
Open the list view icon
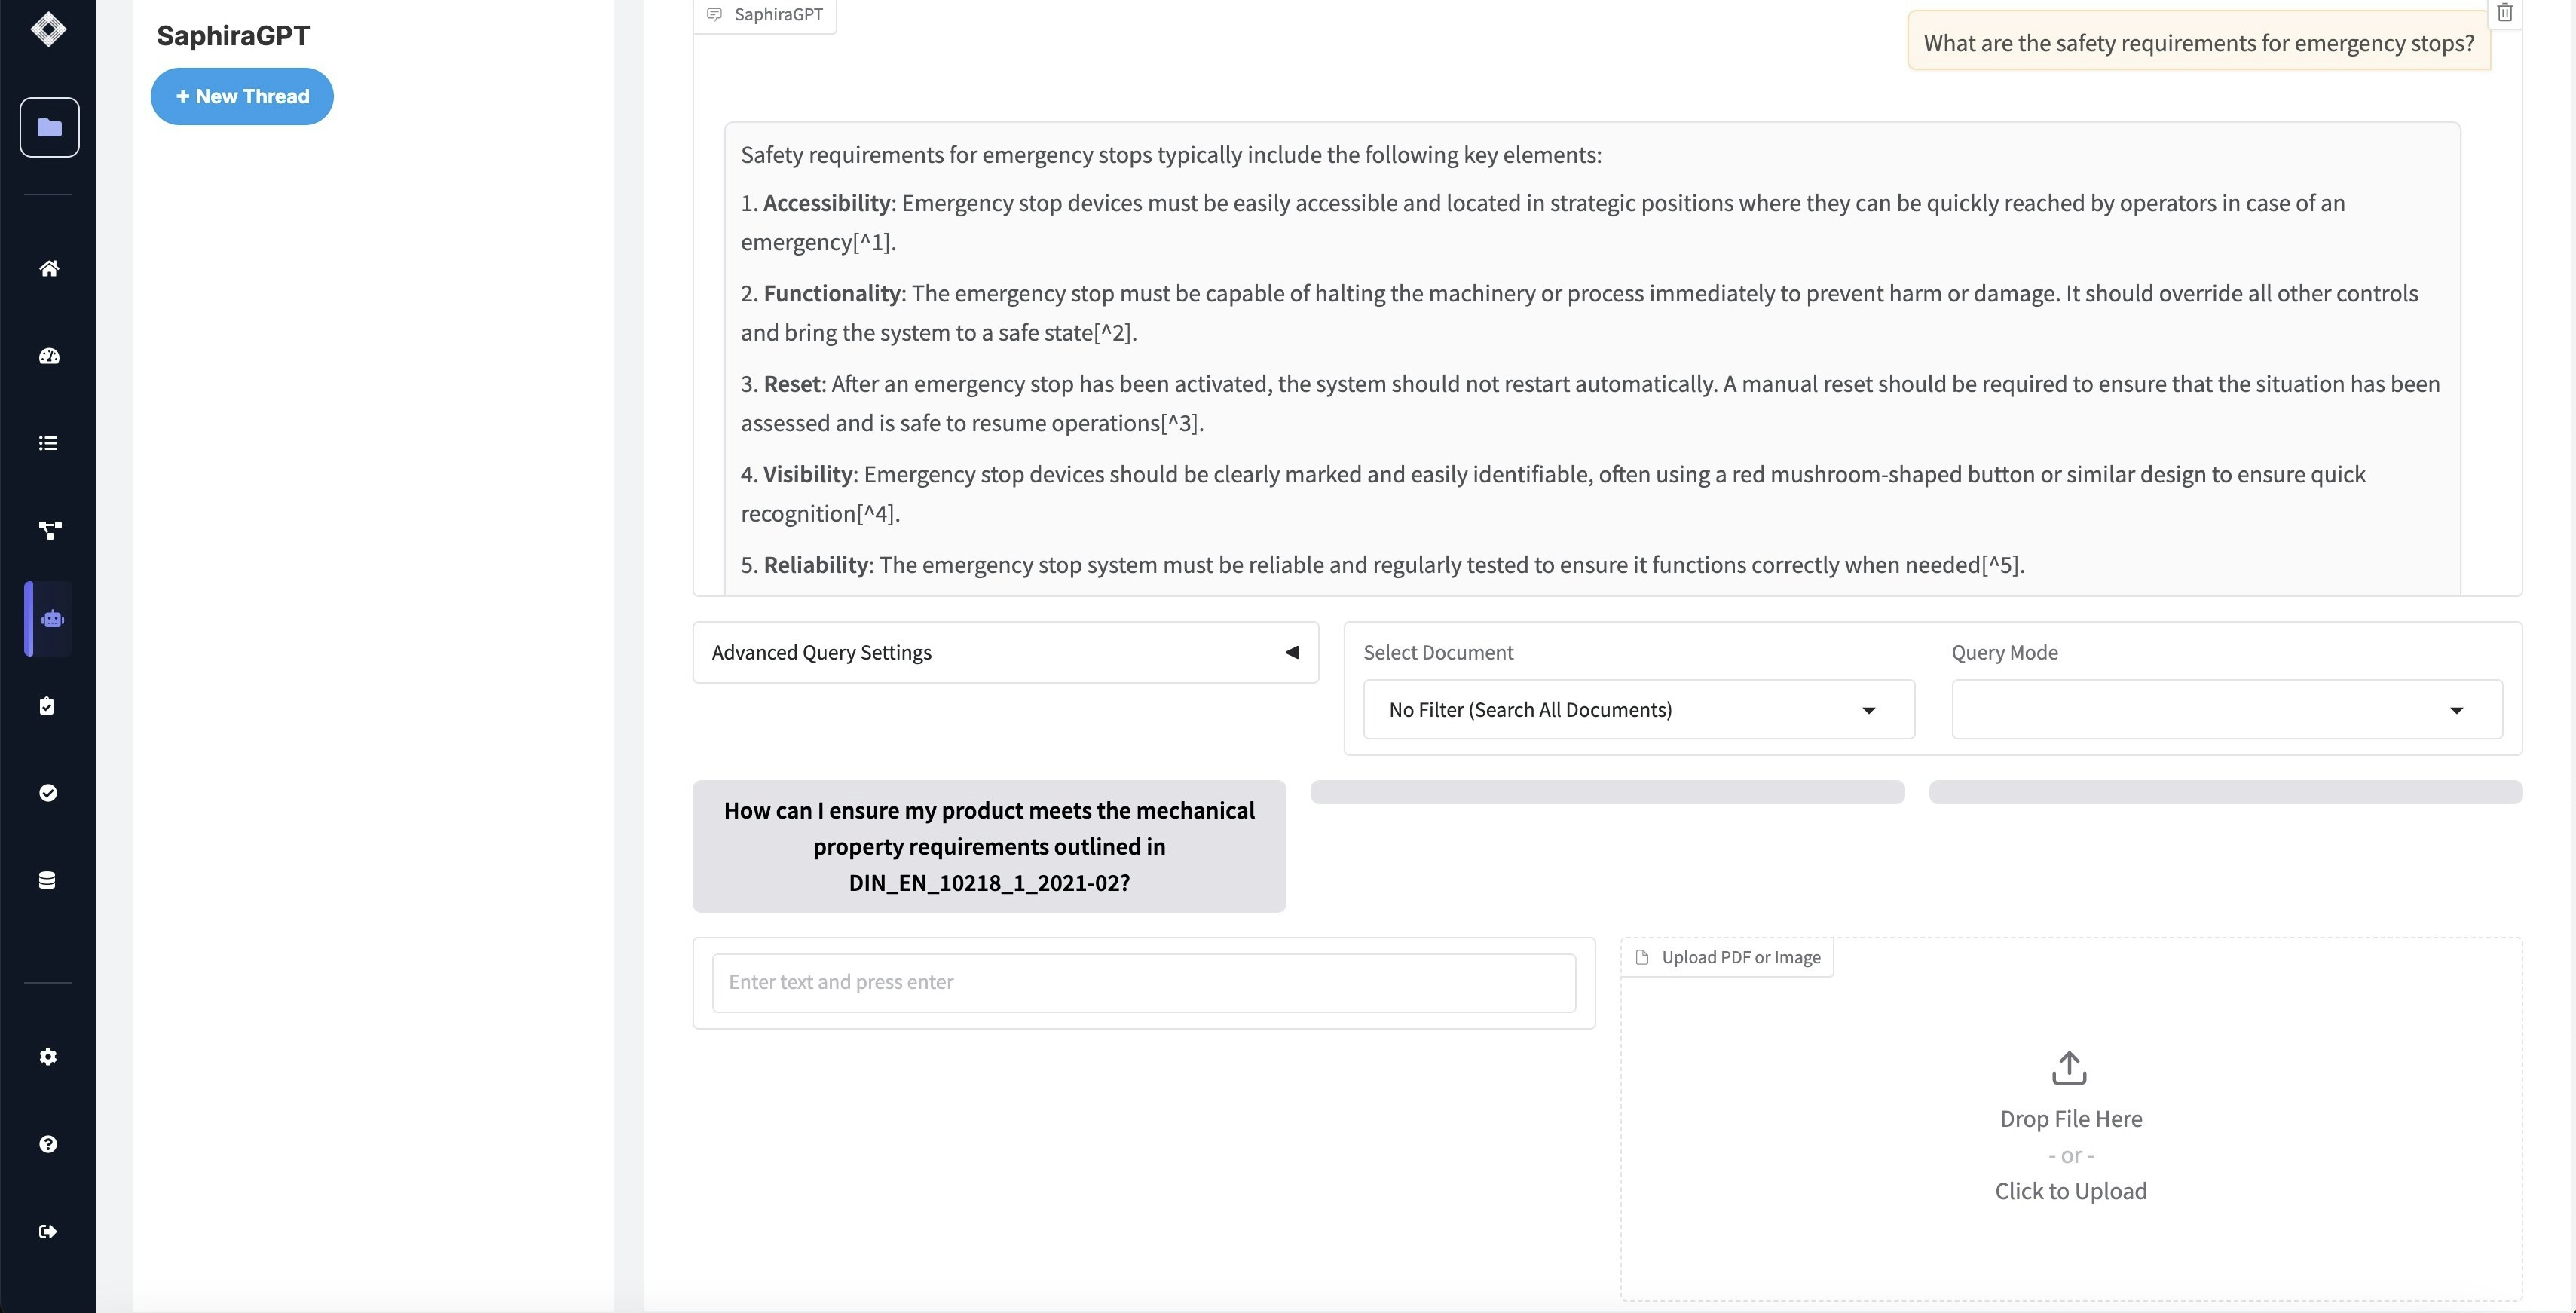coord(48,443)
